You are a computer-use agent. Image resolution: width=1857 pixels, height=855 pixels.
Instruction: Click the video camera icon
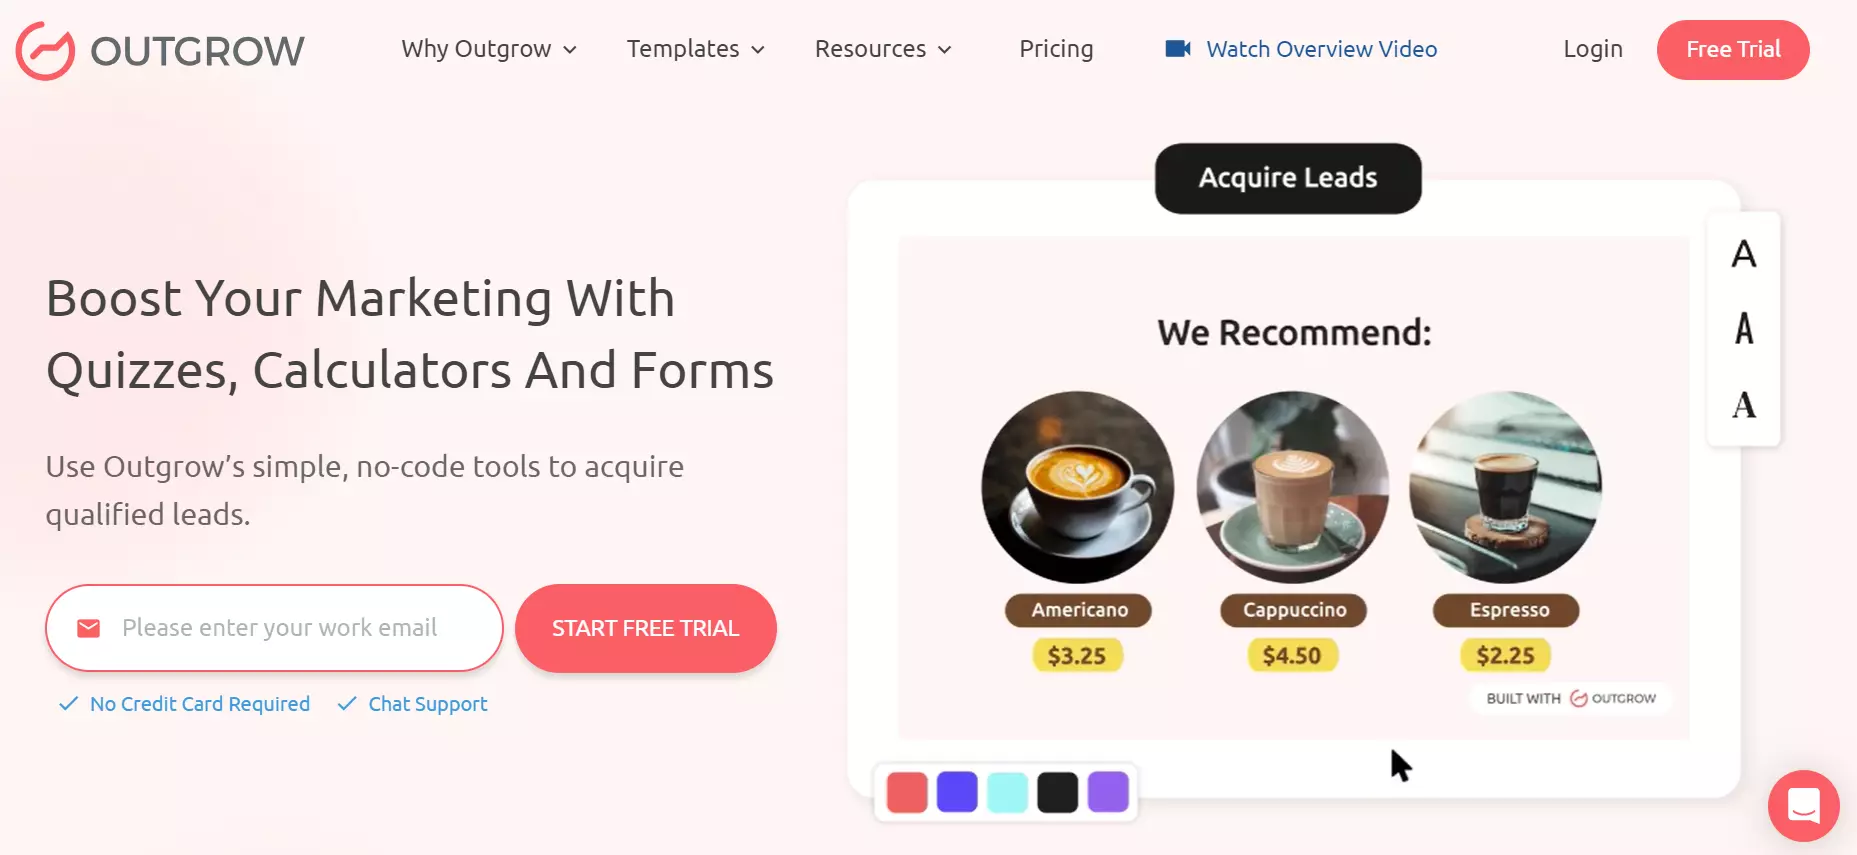(1178, 48)
